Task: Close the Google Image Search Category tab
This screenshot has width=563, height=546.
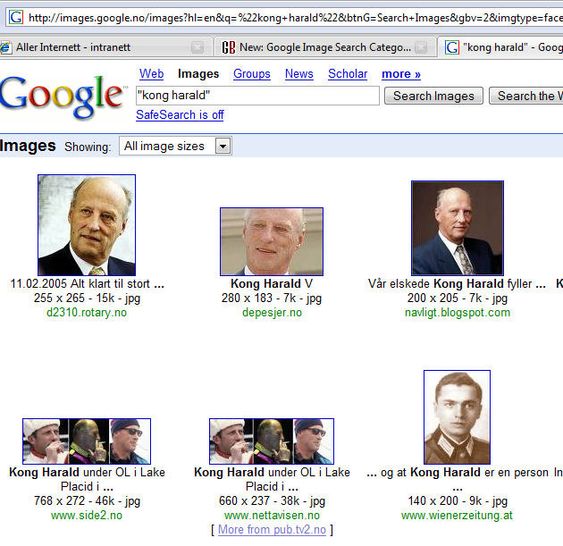Action: (421, 47)
